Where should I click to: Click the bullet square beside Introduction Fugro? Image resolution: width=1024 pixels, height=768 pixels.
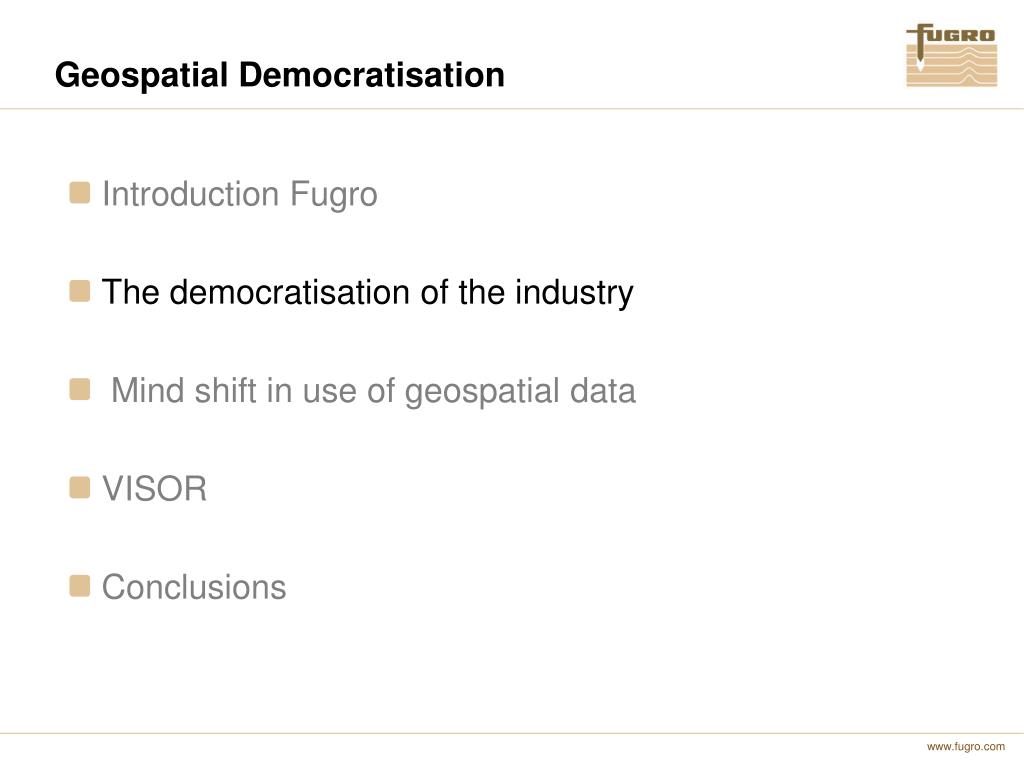tap(80, 193)
